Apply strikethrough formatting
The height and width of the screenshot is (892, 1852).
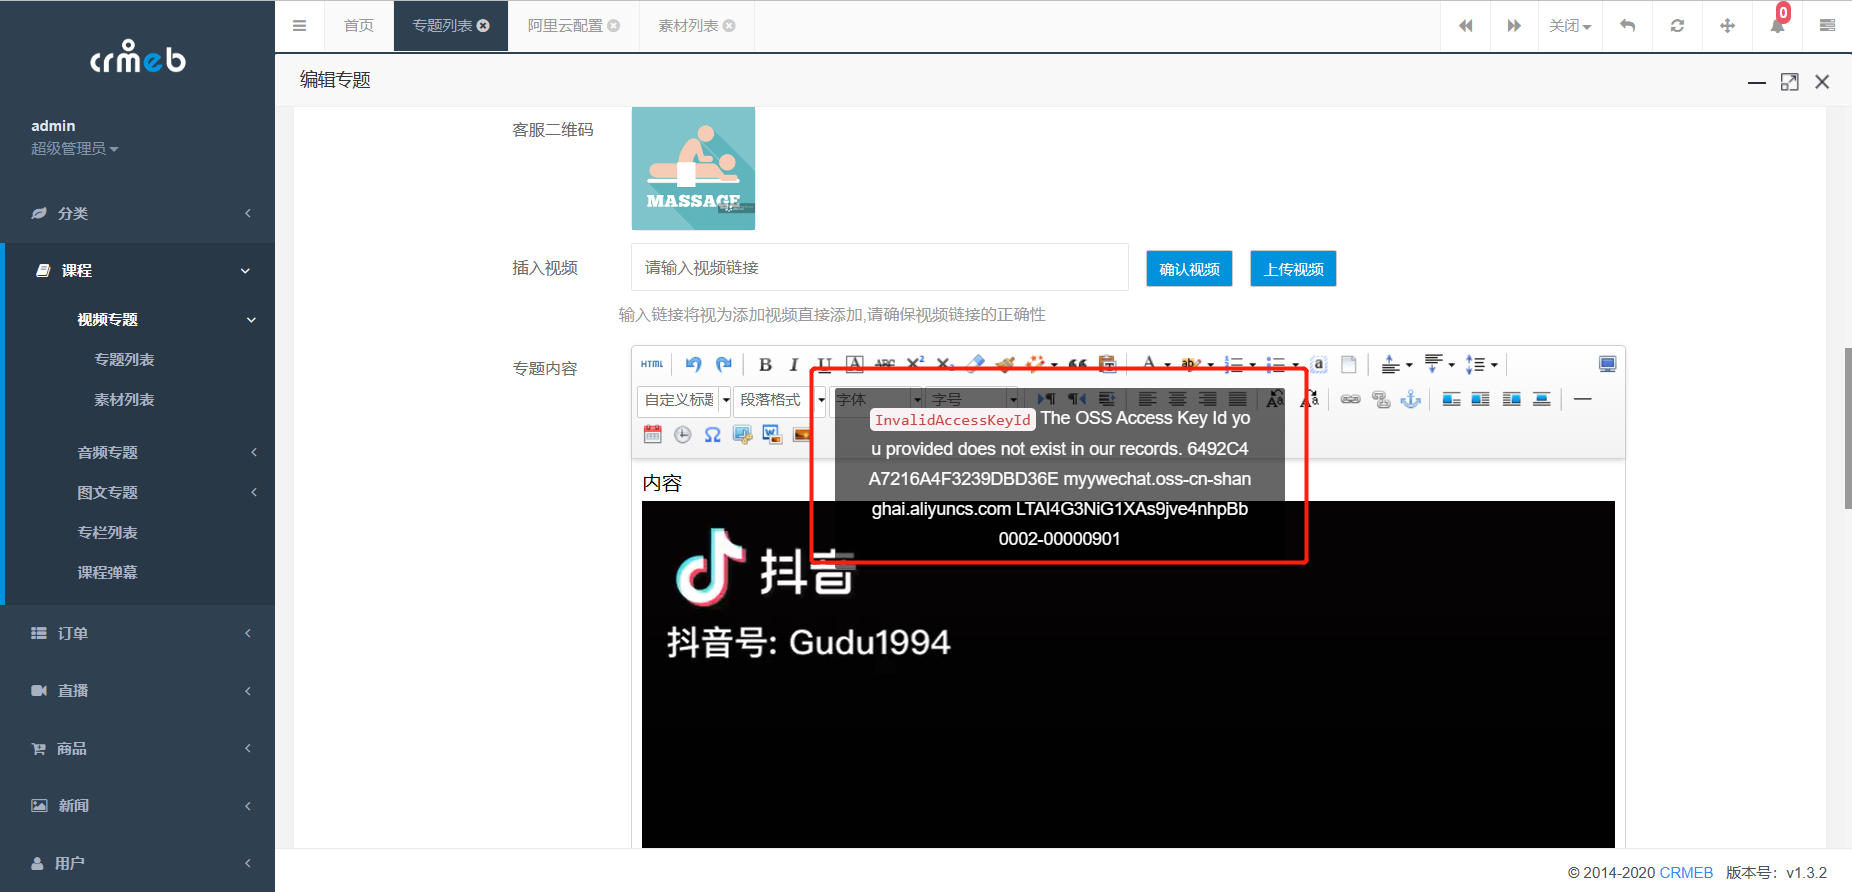point(885,364)
